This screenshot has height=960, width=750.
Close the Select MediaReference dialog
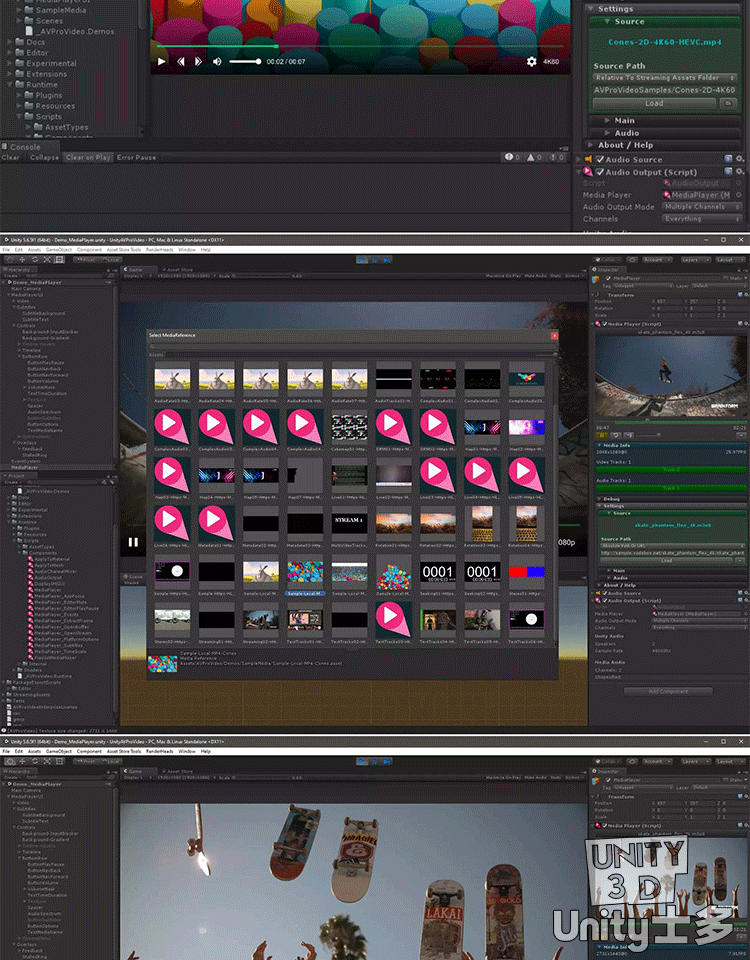[x=554, y=335]
